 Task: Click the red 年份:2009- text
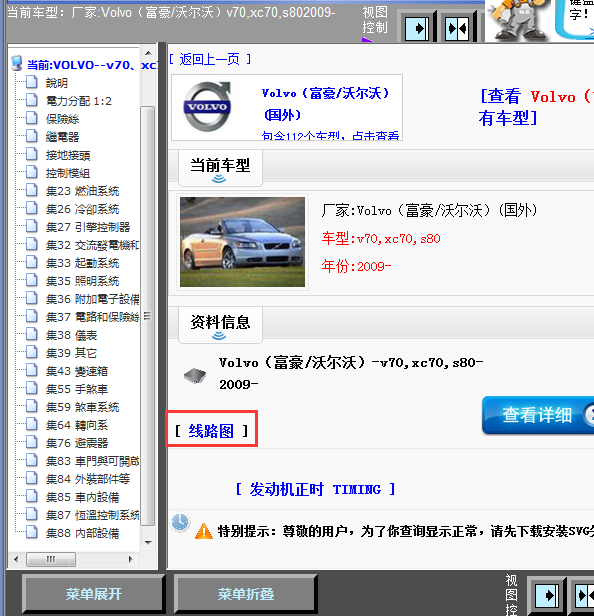coord(356,266)
